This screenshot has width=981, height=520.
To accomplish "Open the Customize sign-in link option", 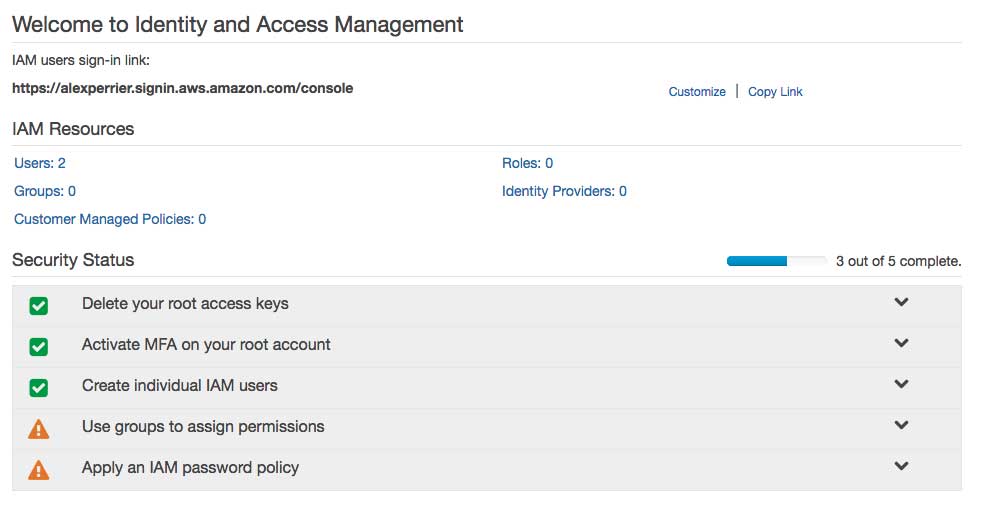I will coord(697,92).
